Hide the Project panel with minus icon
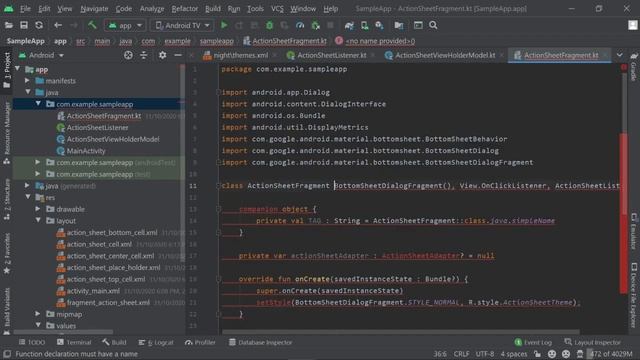640x360 pixels. tap(178, 55)
